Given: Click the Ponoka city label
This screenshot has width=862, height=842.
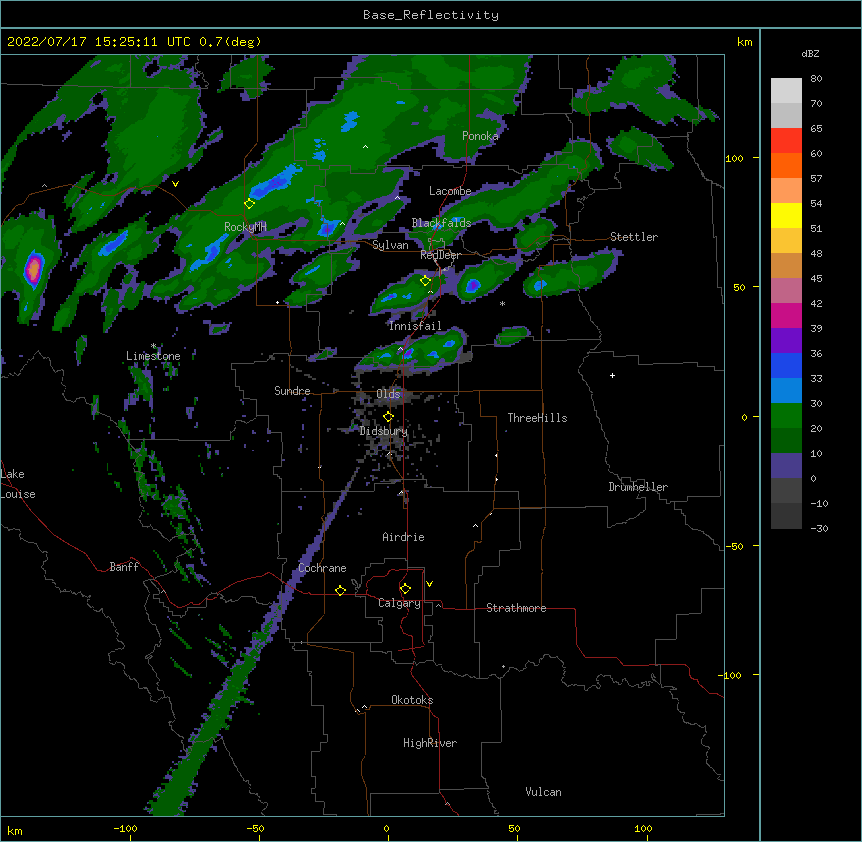Looking at the screenshot, I should [x=480, y=136].
